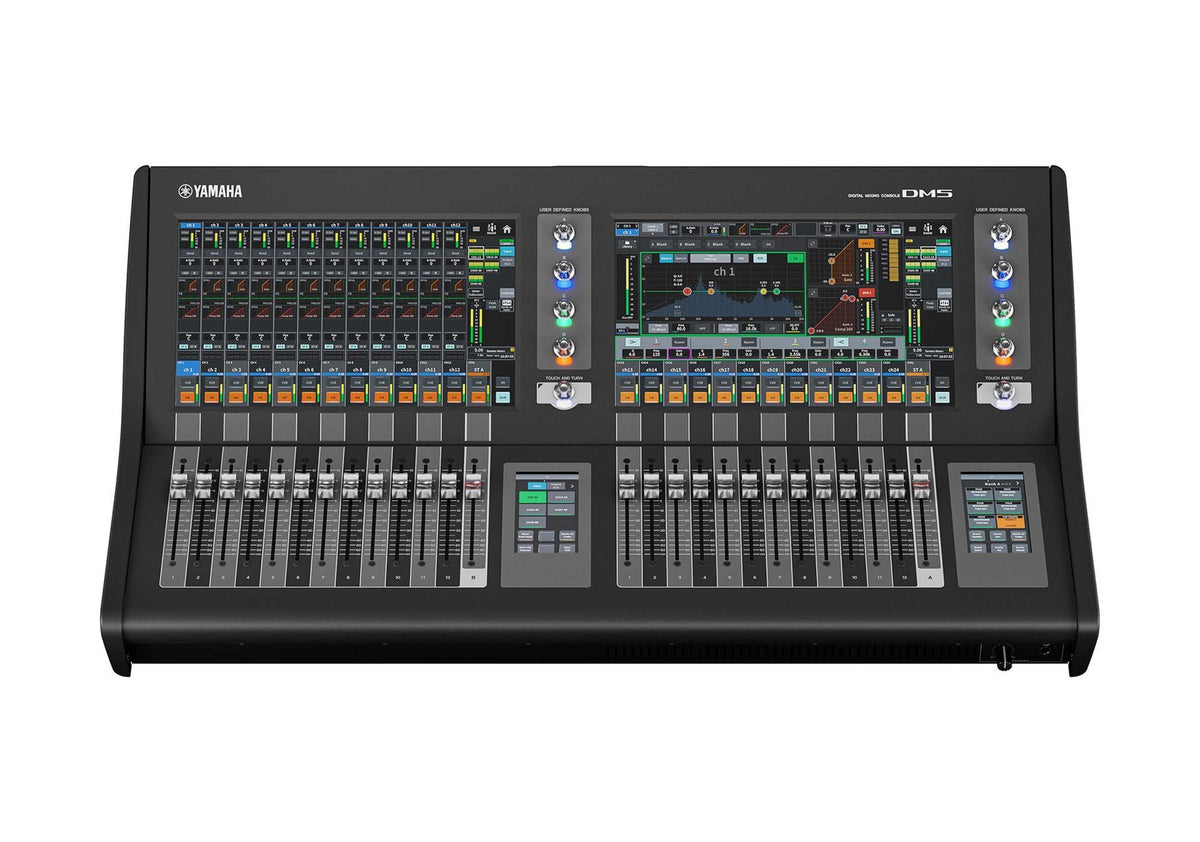Expand the EQ graph to full view
1200x842 pixels.
[647, 259]
